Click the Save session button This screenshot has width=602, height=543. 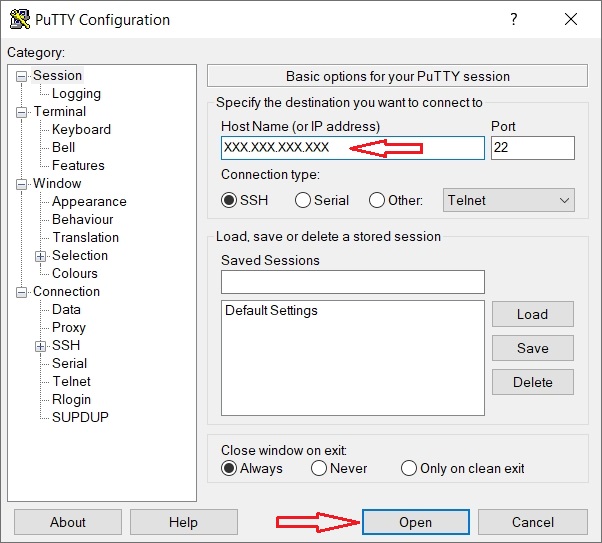click(x=532, y=348)
